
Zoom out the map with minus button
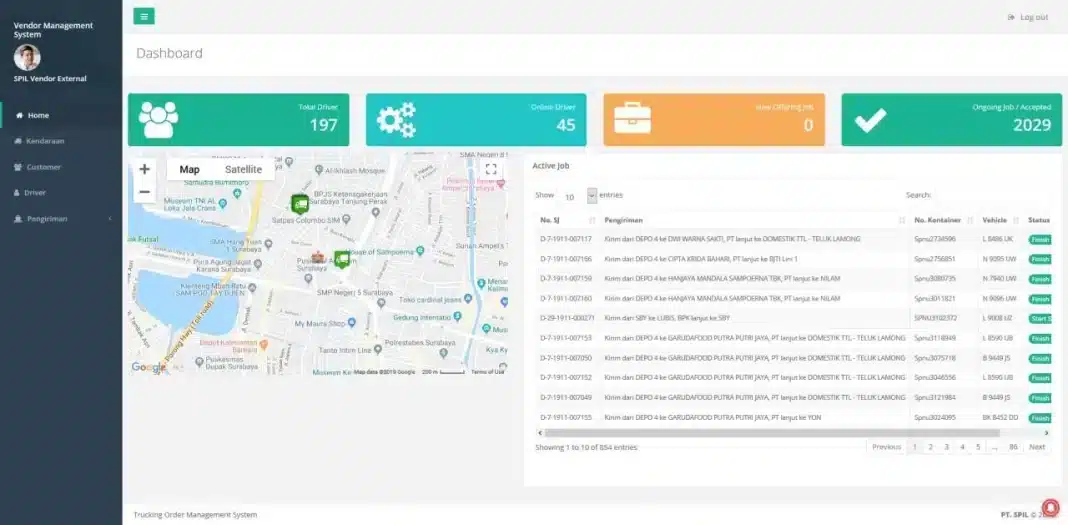coord(145,192)
